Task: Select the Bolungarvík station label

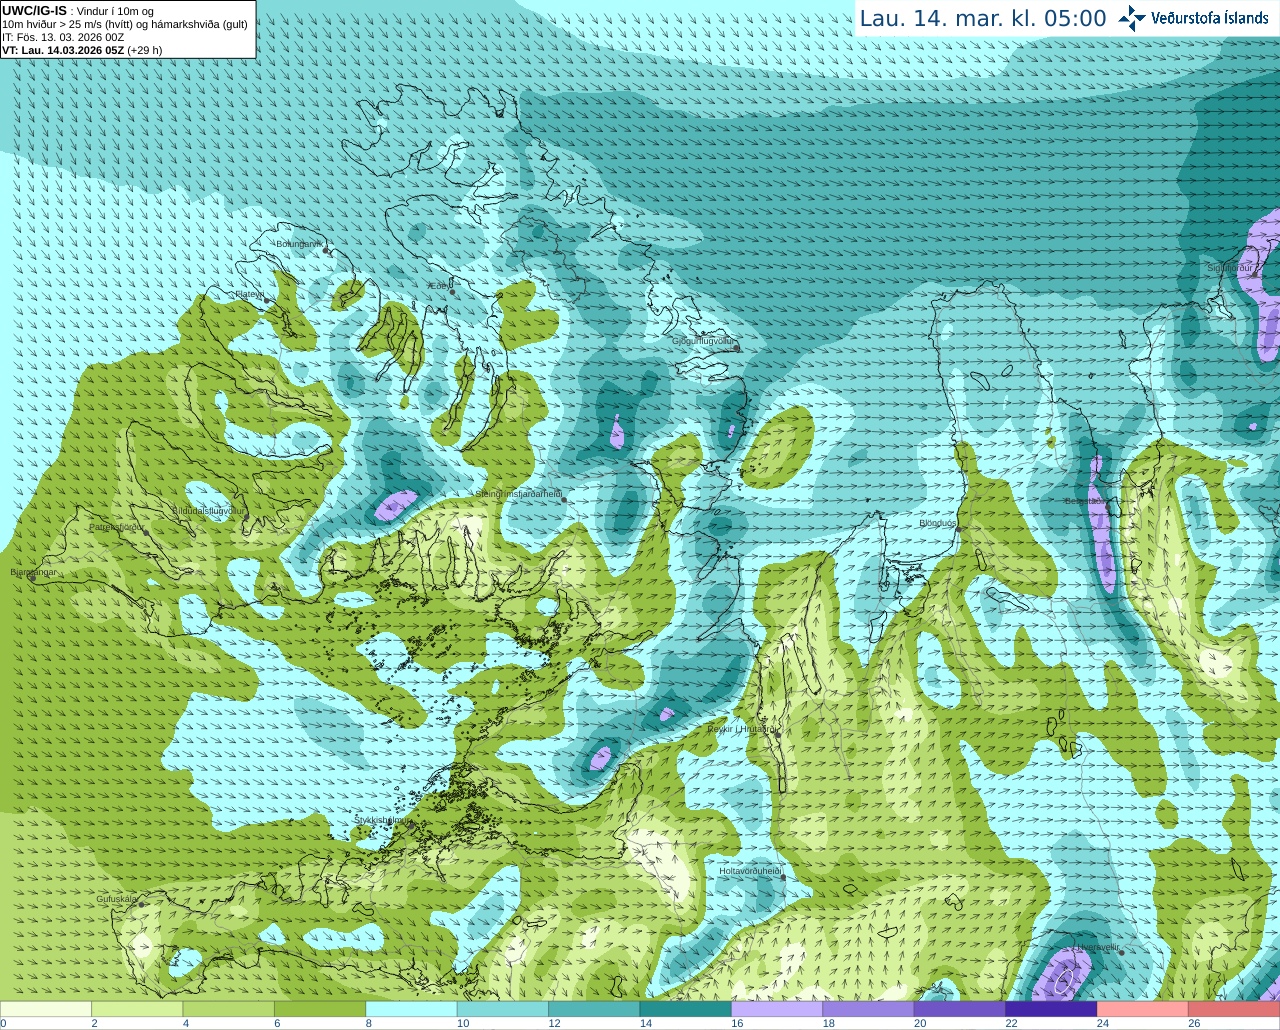Action: click(x=299, y=244)
